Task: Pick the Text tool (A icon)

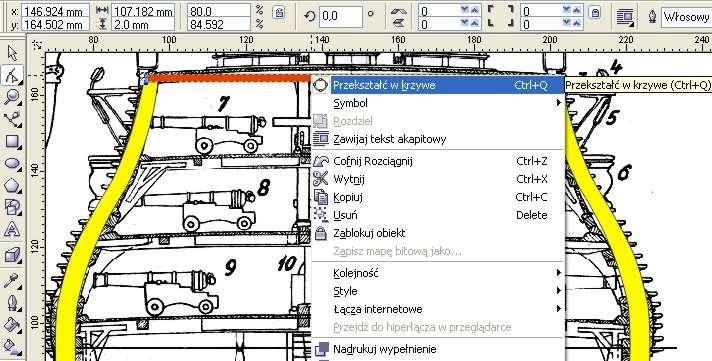Action: [12, 230]
